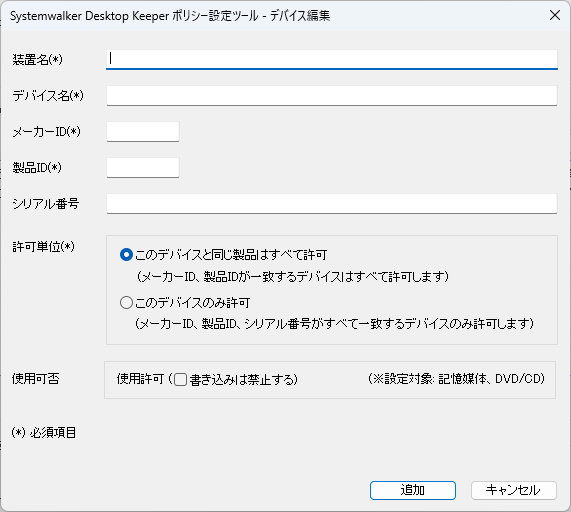Click the ※設定対象: 記憶媒体、DVD/CD note
The height and width of the screenshot is (512, 571).
456,379
